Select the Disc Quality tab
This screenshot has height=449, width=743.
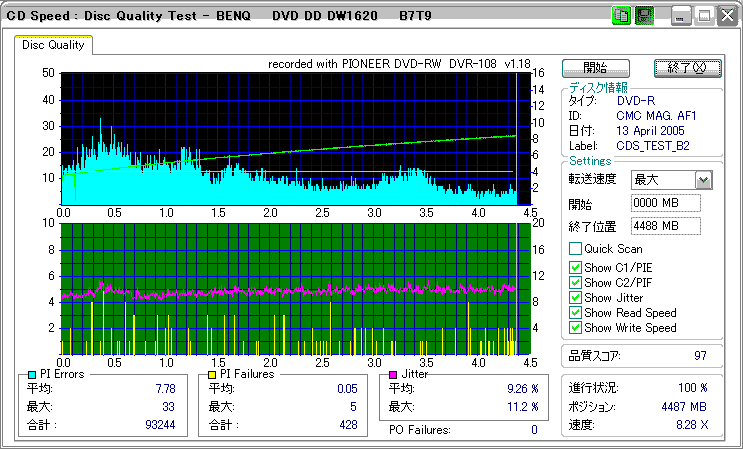(x=53, y=45)
